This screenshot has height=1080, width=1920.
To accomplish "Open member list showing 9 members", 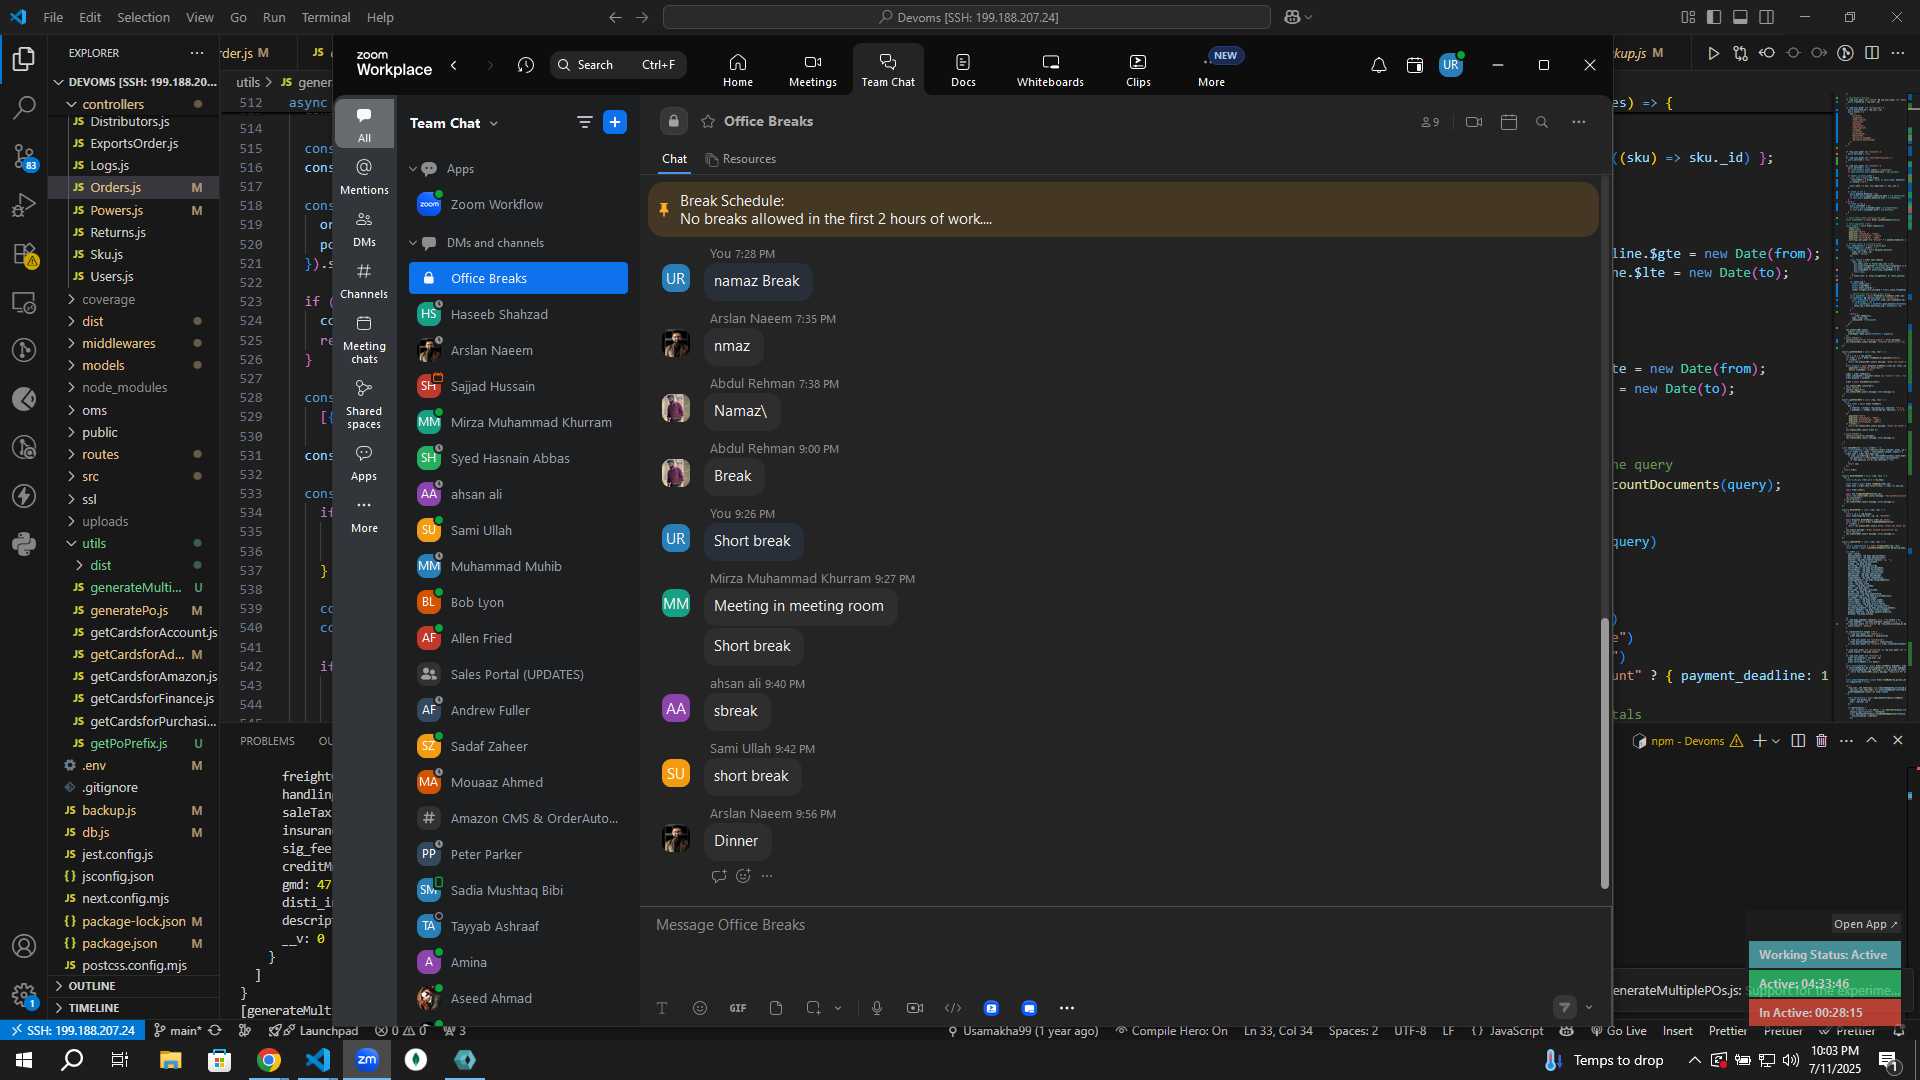I will tap(1430, 122).
